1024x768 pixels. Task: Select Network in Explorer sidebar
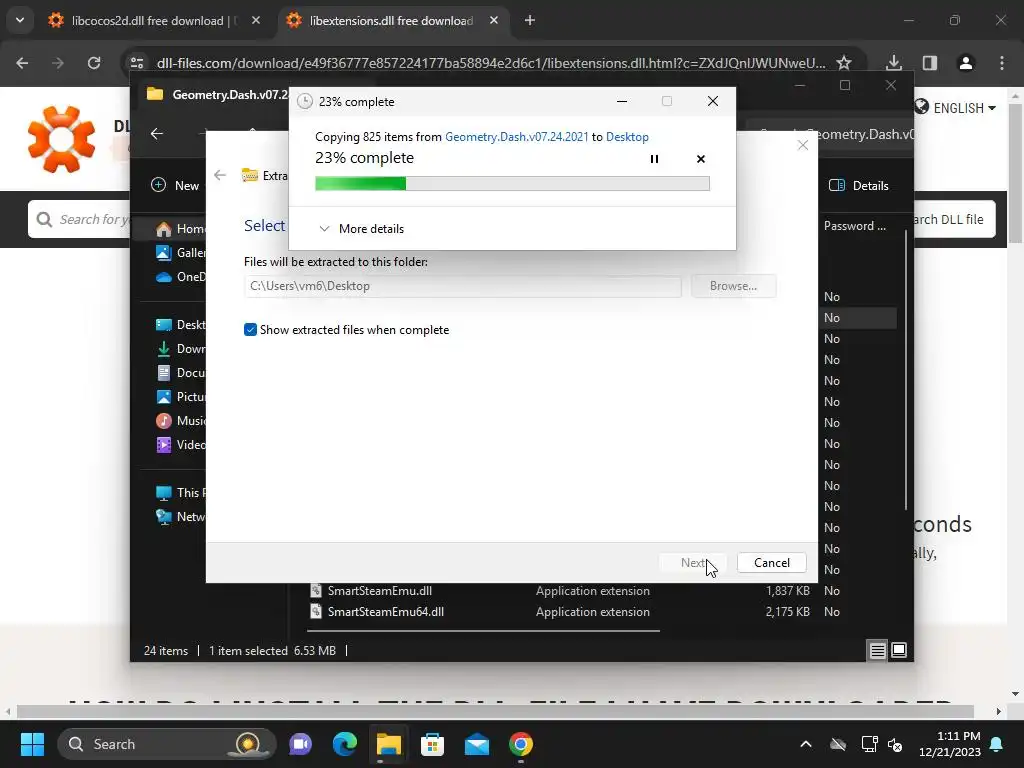click(180, 517)
